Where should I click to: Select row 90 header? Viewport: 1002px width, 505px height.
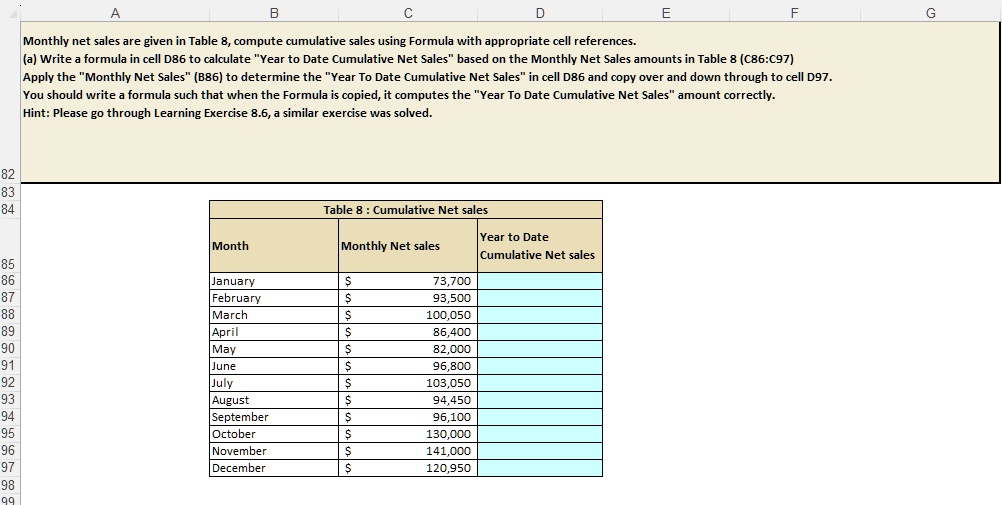pyautogui.click(x=10, y=348)
